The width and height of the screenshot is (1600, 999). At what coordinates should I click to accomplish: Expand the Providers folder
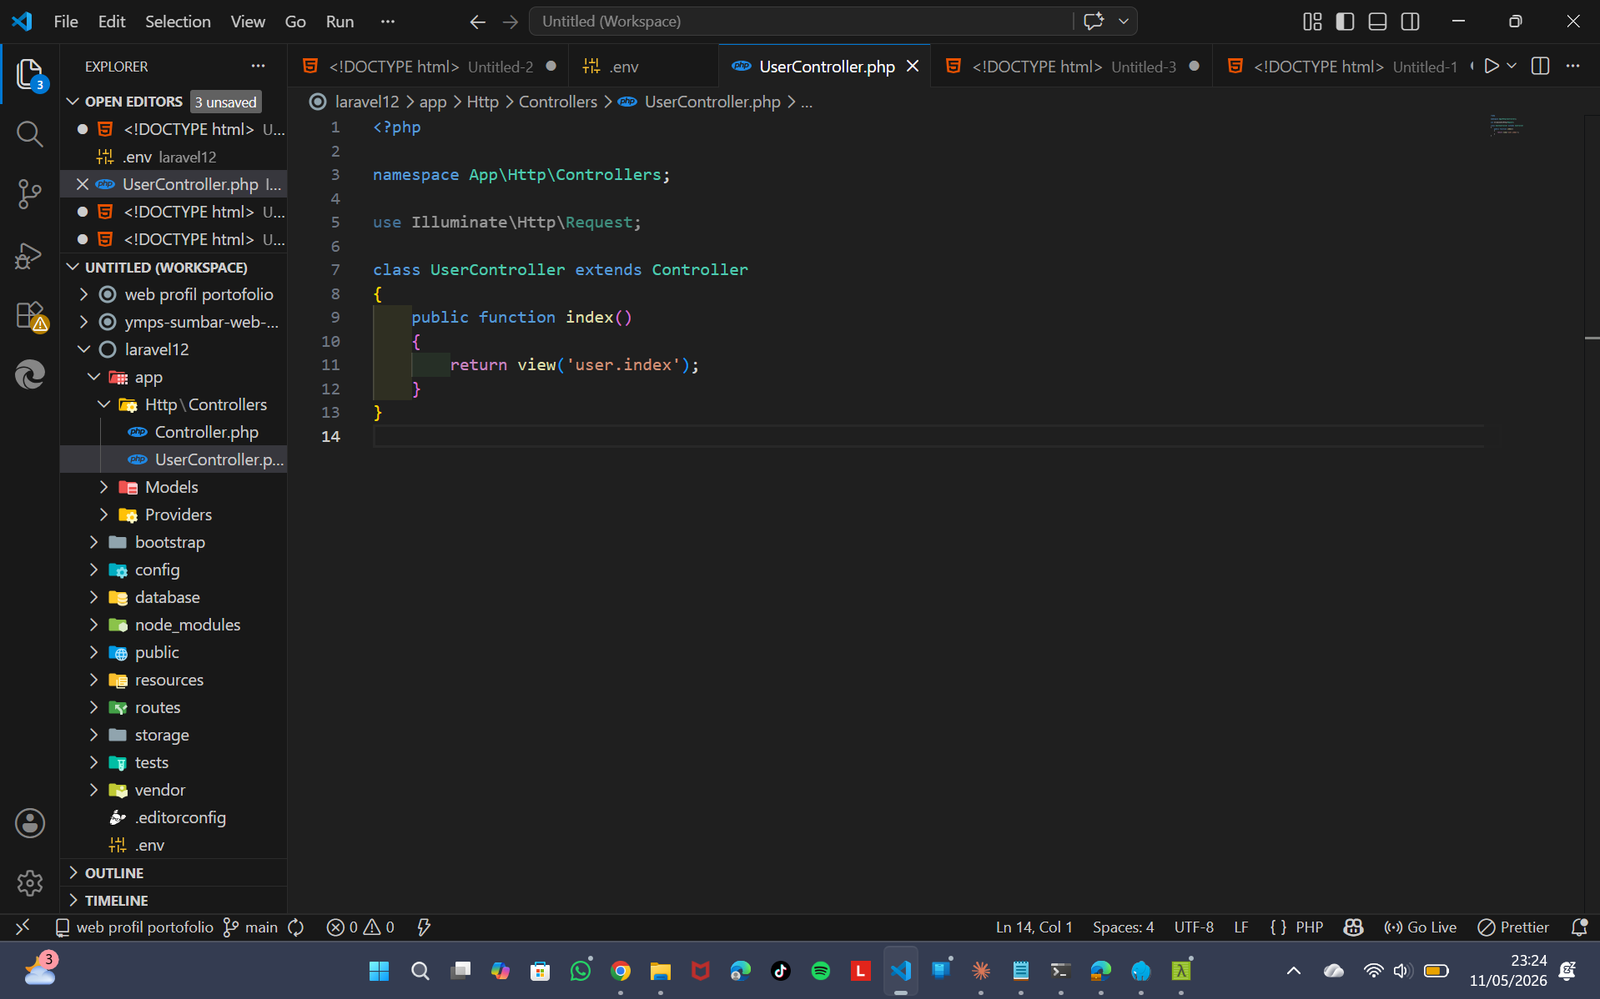(x=174, y=514)
